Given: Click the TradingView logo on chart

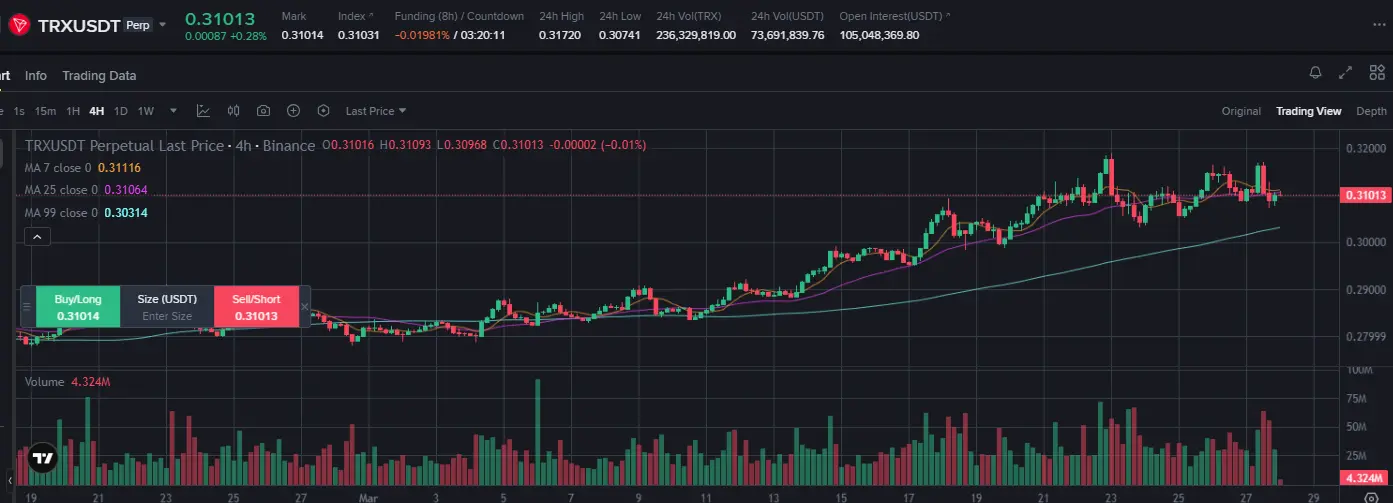Looking at the screenshot, I should pyautogui.click(x=42, y=459).
